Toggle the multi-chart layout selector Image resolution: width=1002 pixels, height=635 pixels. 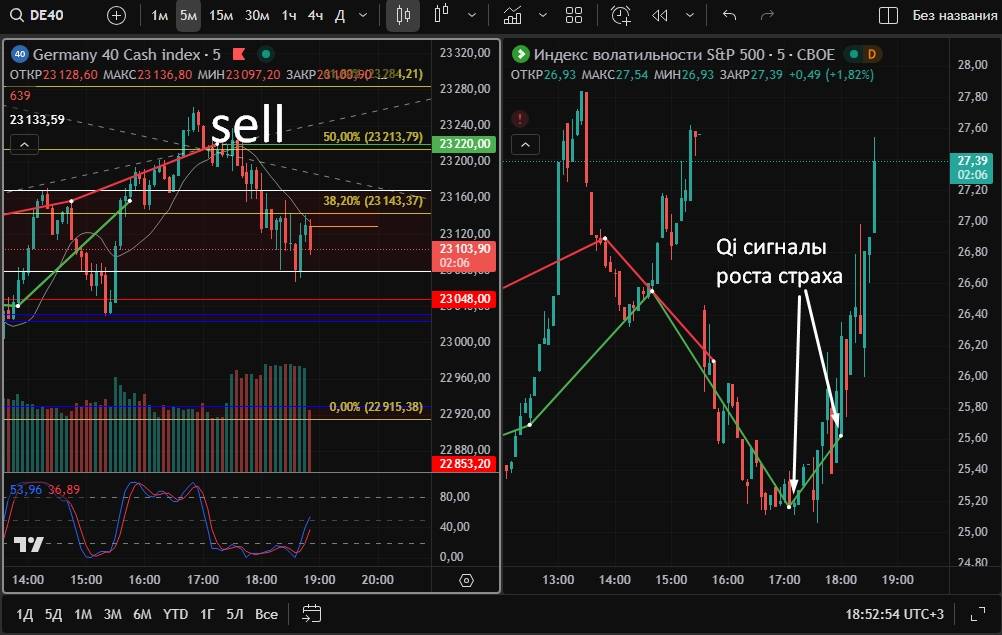coord(887,15)
